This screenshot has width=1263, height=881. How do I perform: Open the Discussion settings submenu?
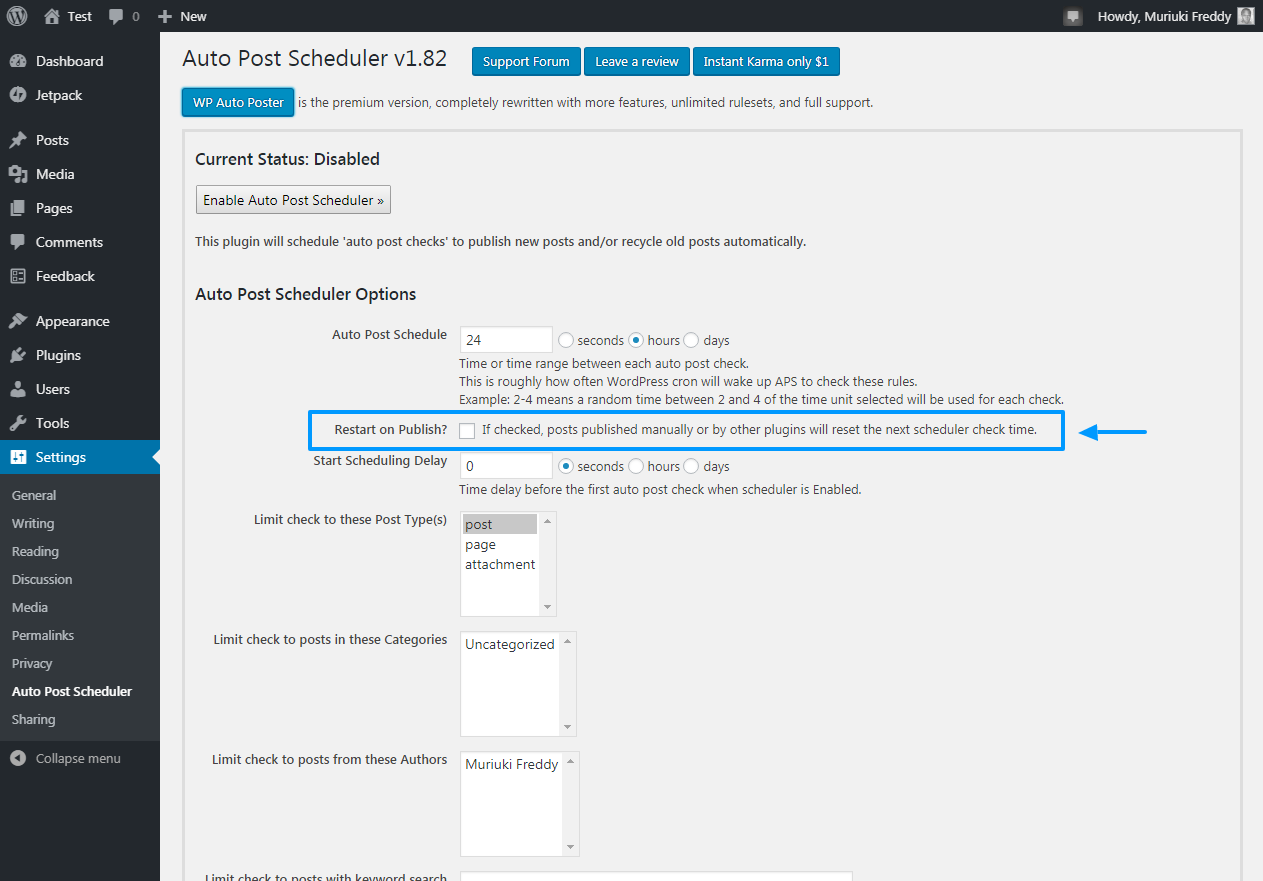pos(42,579)
